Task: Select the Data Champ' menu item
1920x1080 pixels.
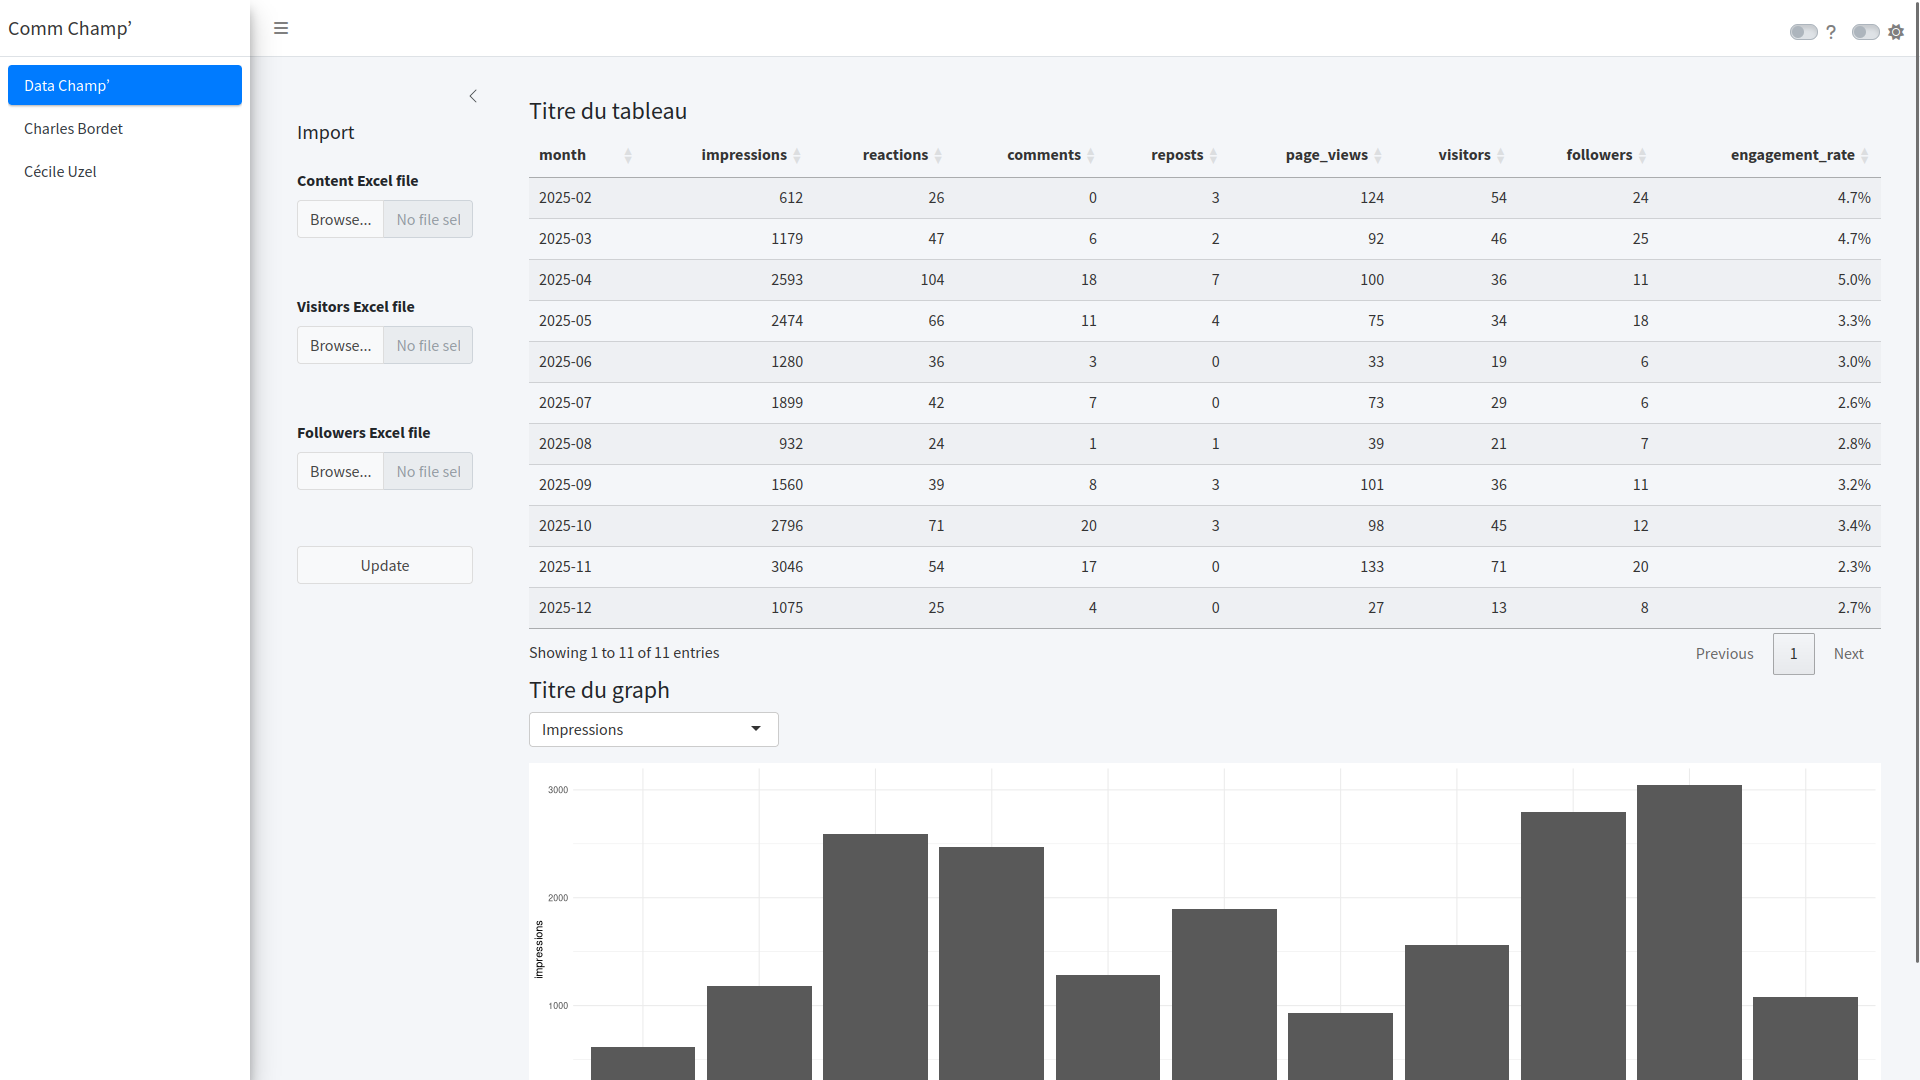Action: 125,85
